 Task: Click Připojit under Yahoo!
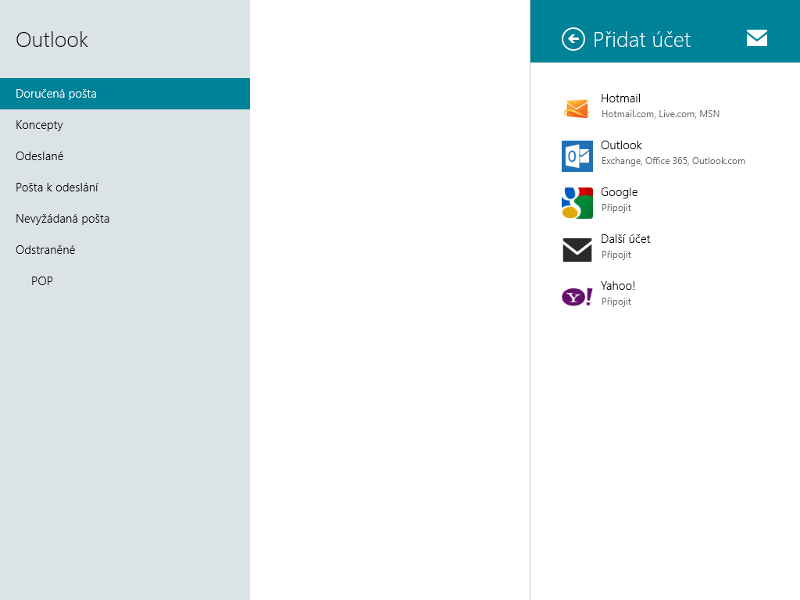pos(616,302)
